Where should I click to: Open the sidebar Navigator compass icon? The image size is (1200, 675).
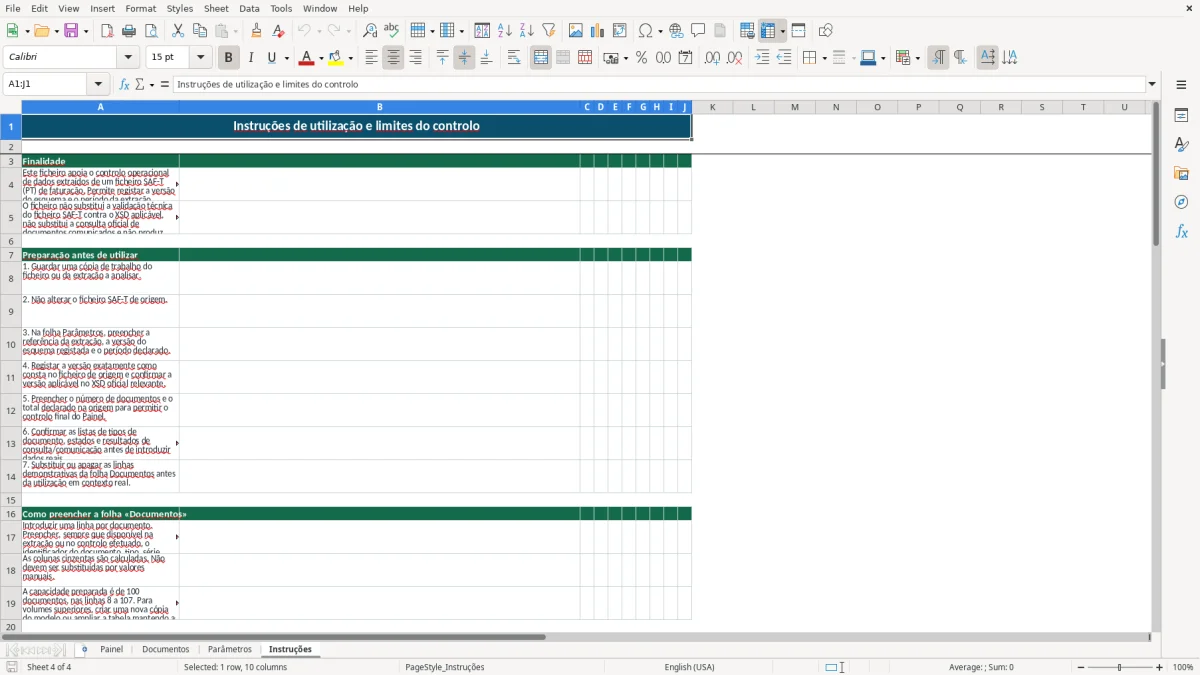pos(1181,202)
